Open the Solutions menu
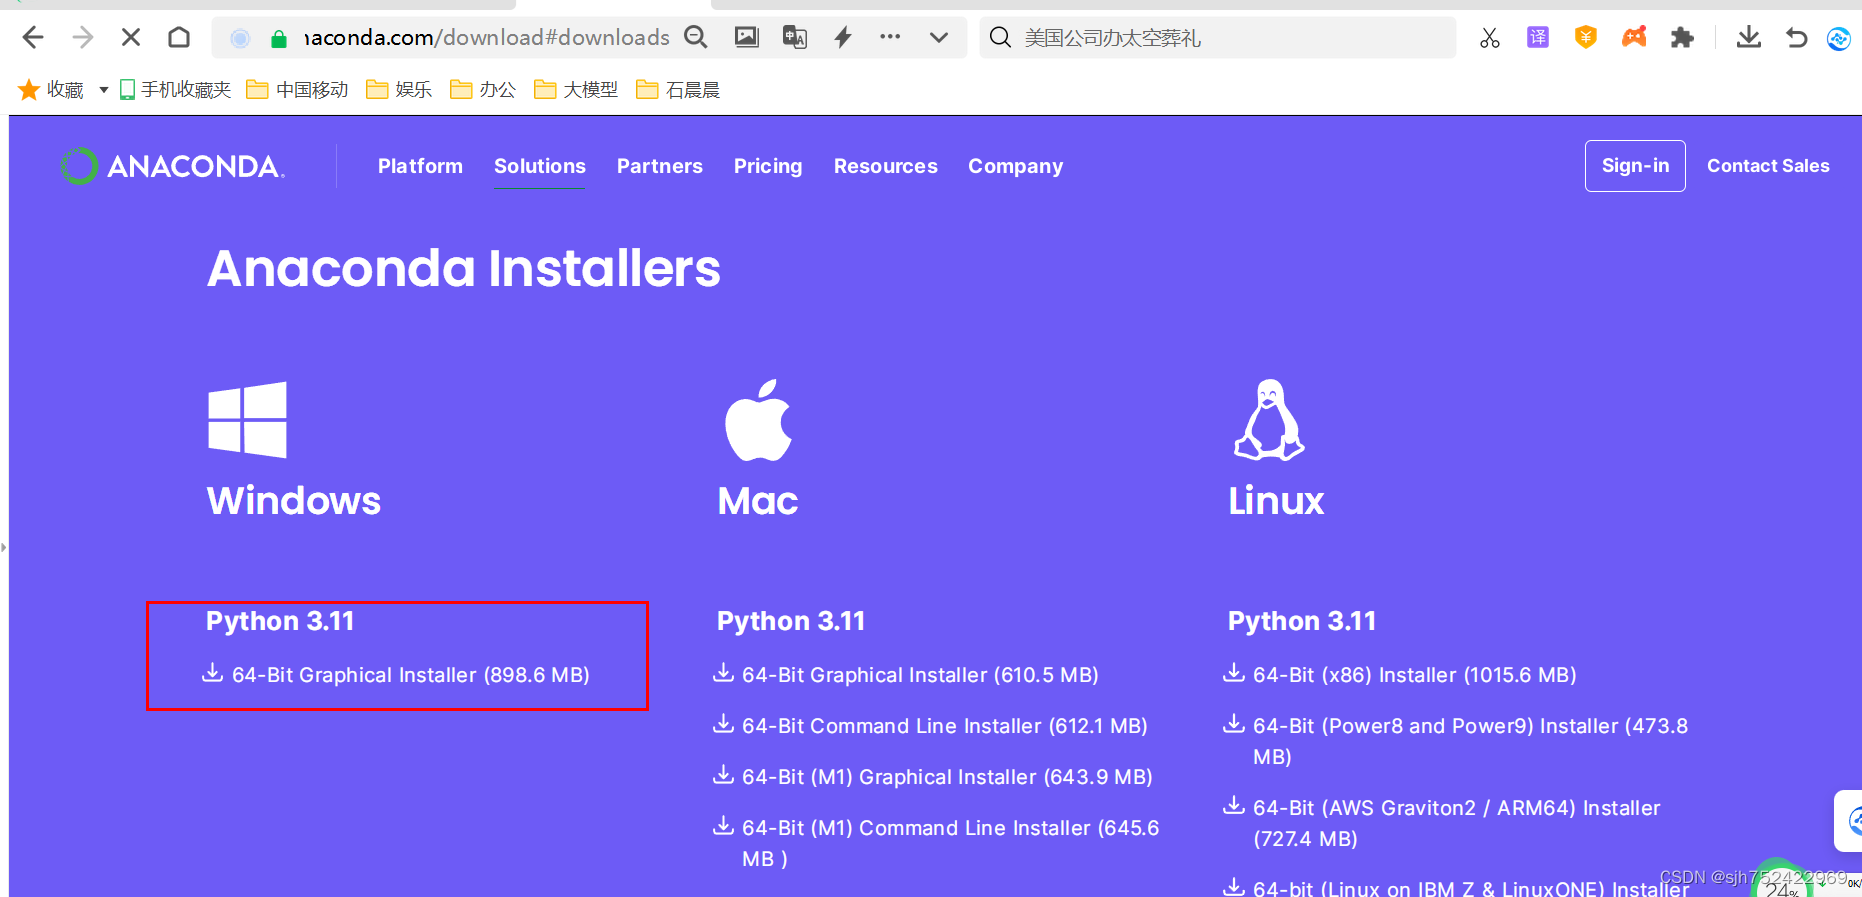 coord(540,166)
